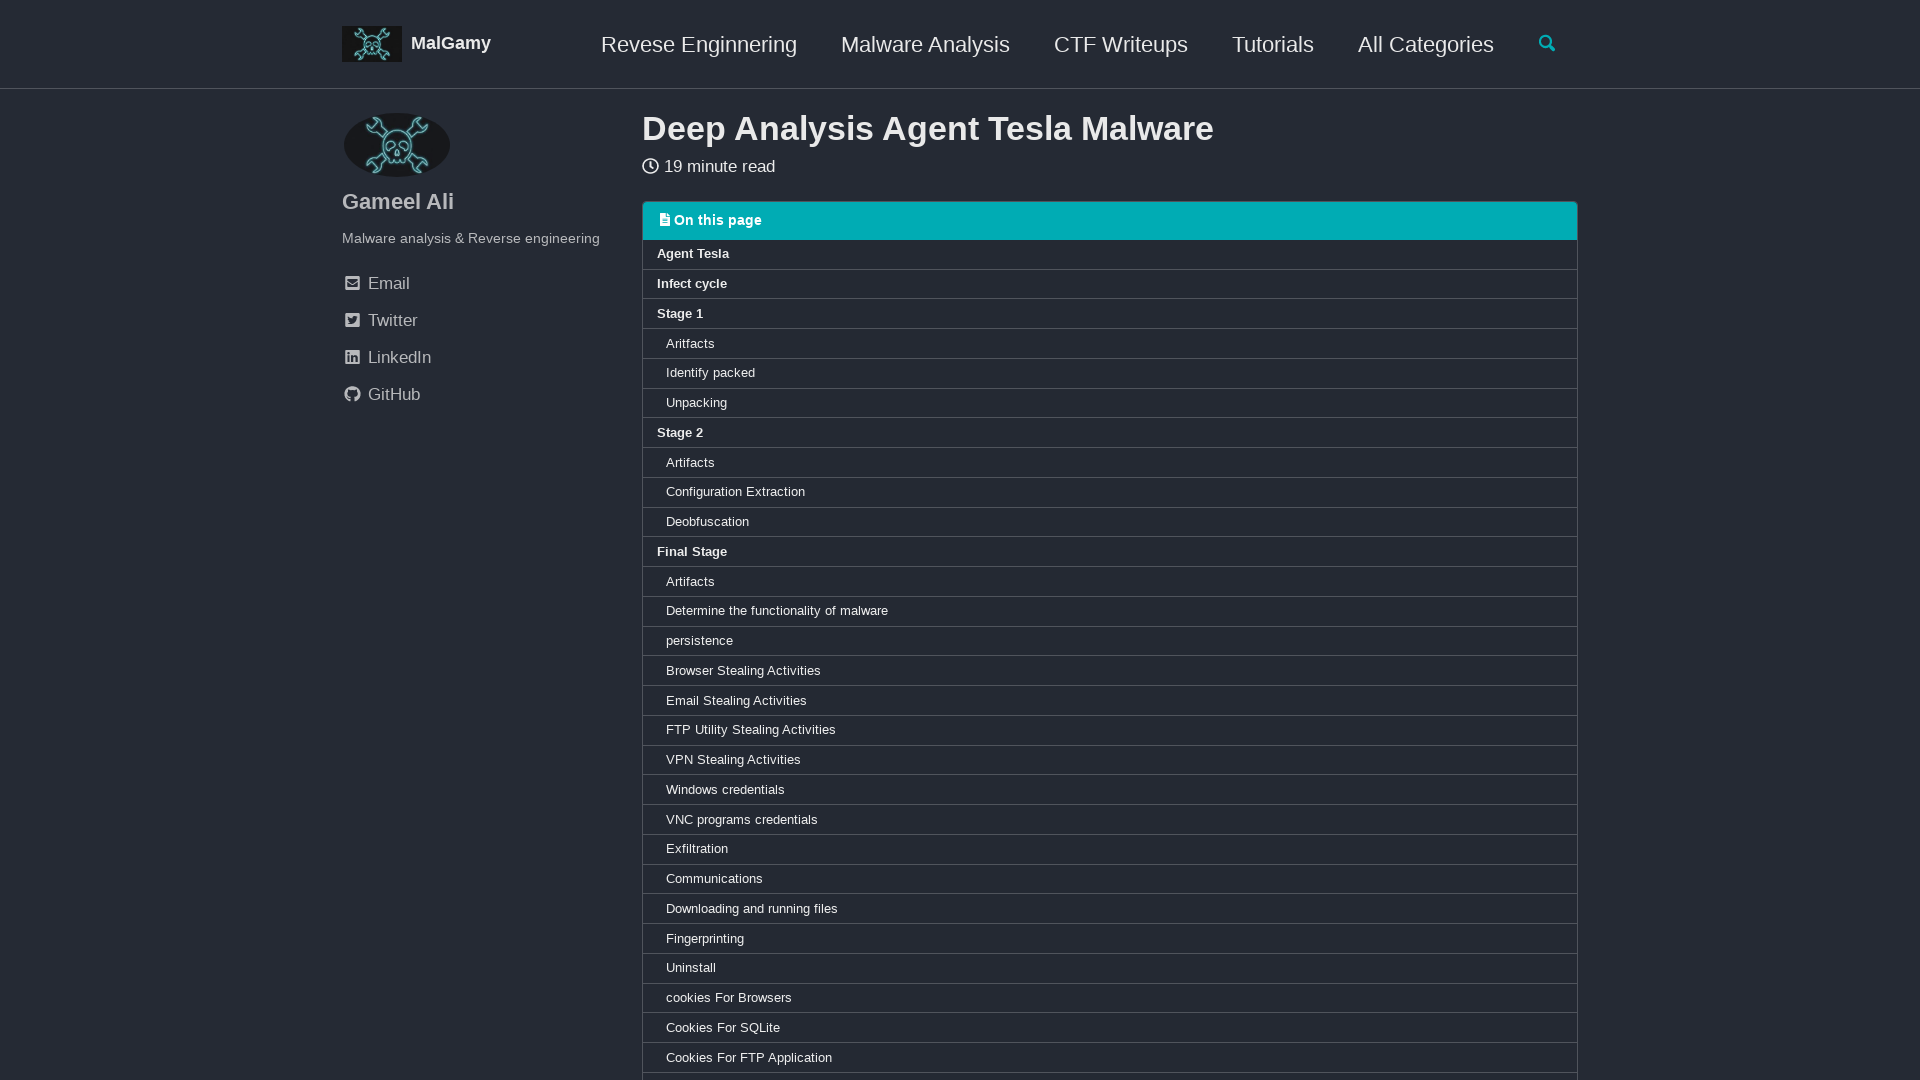
Task: Jump to Downloading and running files
Action: [x=1110, y=909]
